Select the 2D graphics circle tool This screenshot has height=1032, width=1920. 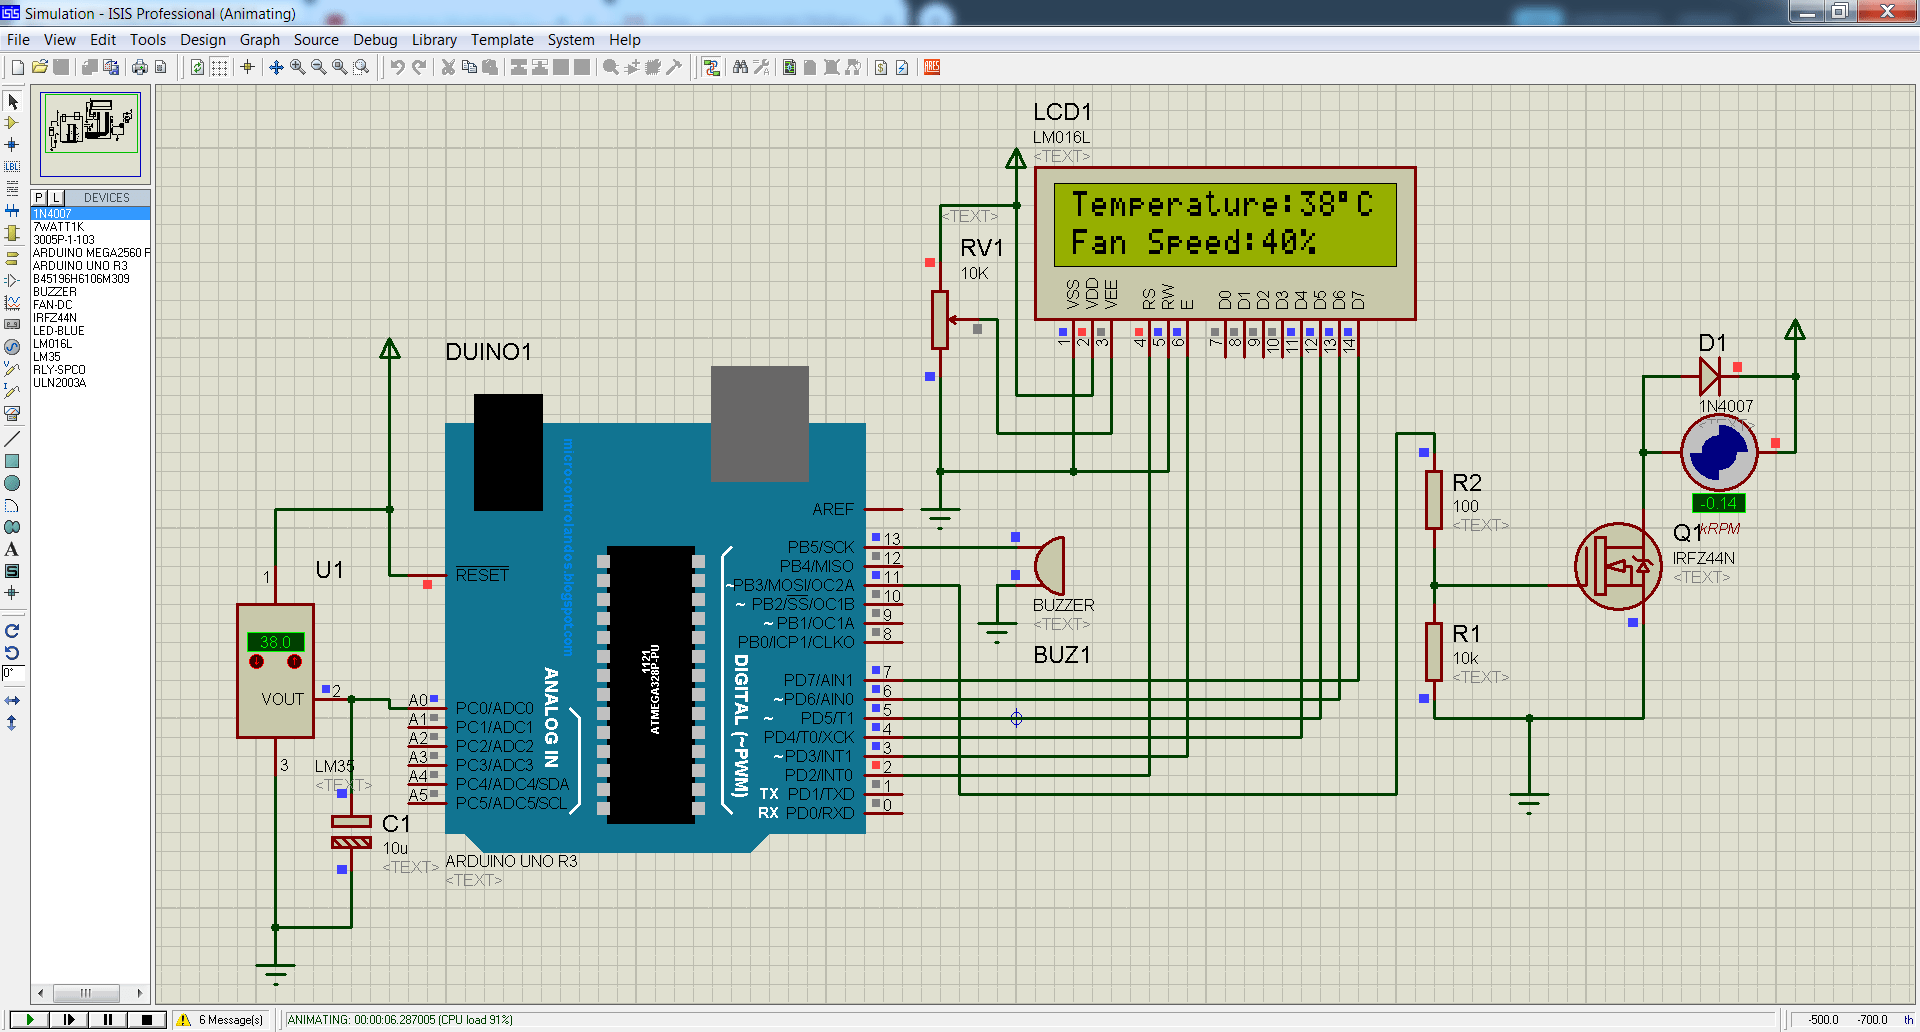[12, 482]
